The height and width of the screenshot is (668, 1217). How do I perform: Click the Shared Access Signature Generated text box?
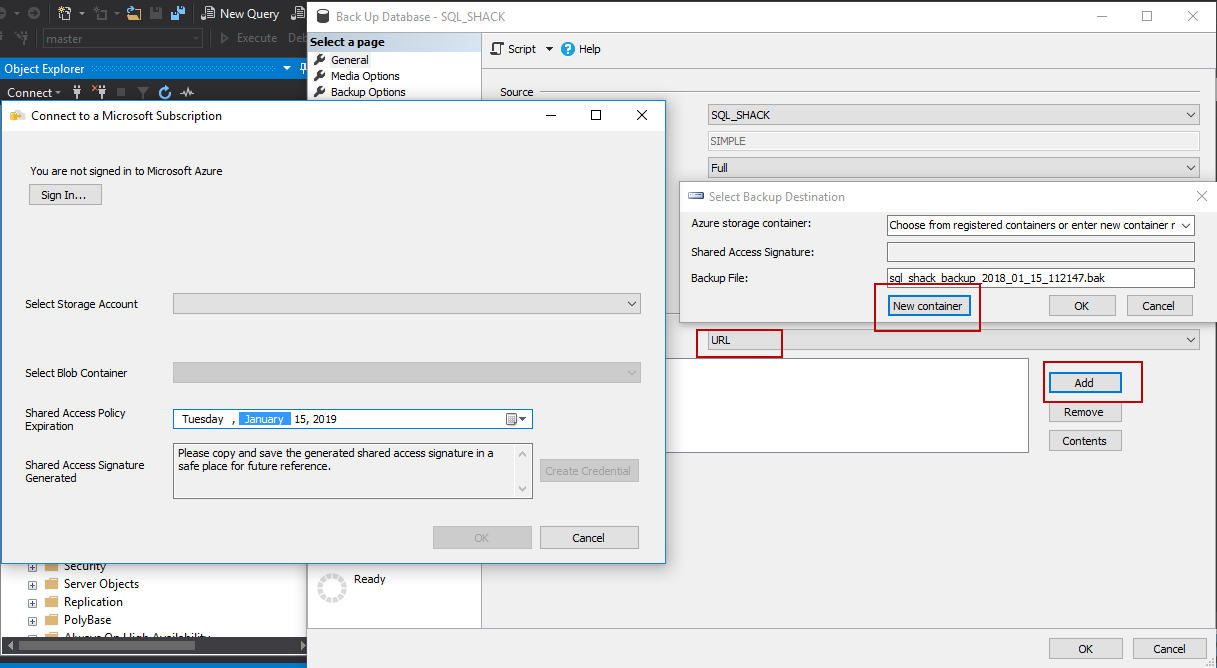(x=353, y=471)
